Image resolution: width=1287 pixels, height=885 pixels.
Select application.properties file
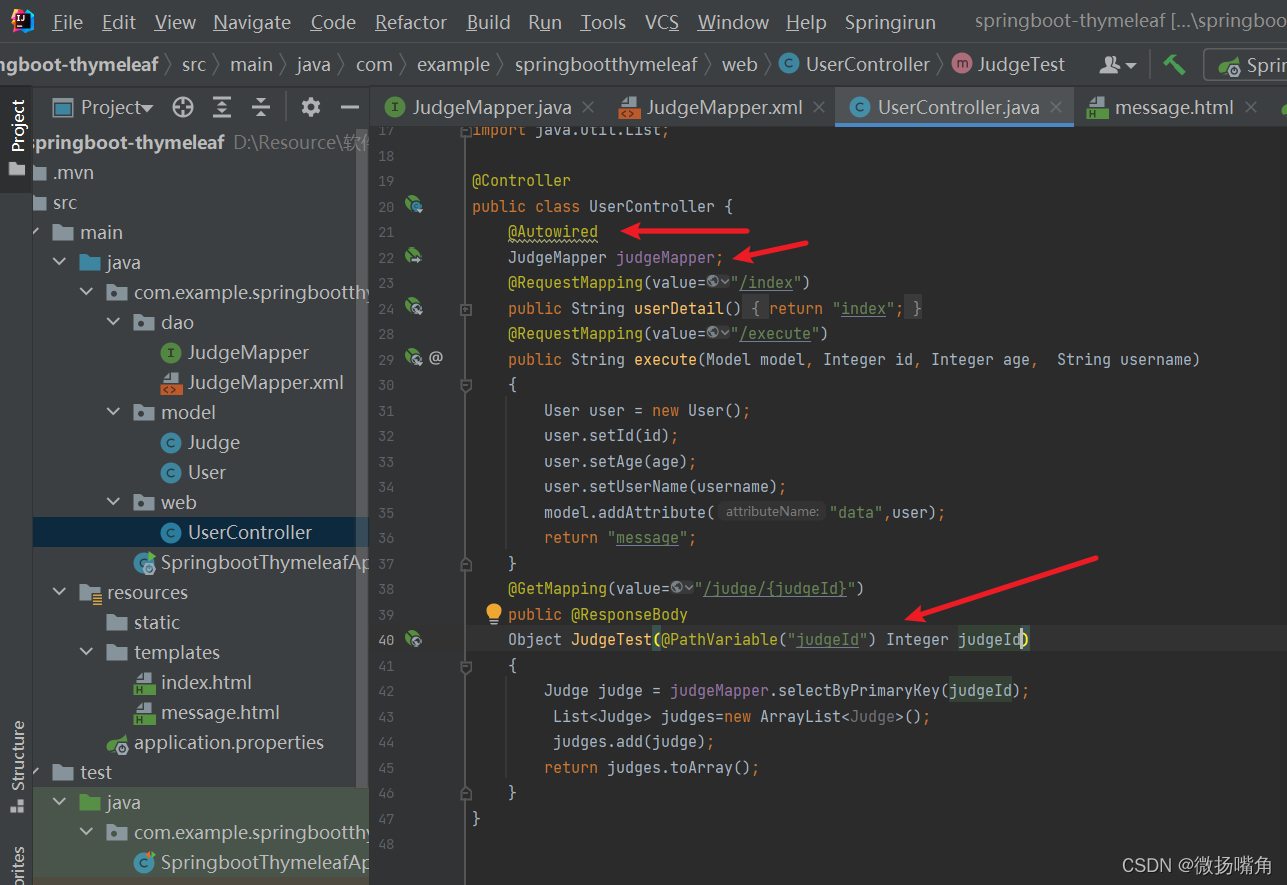click(216, 742)
